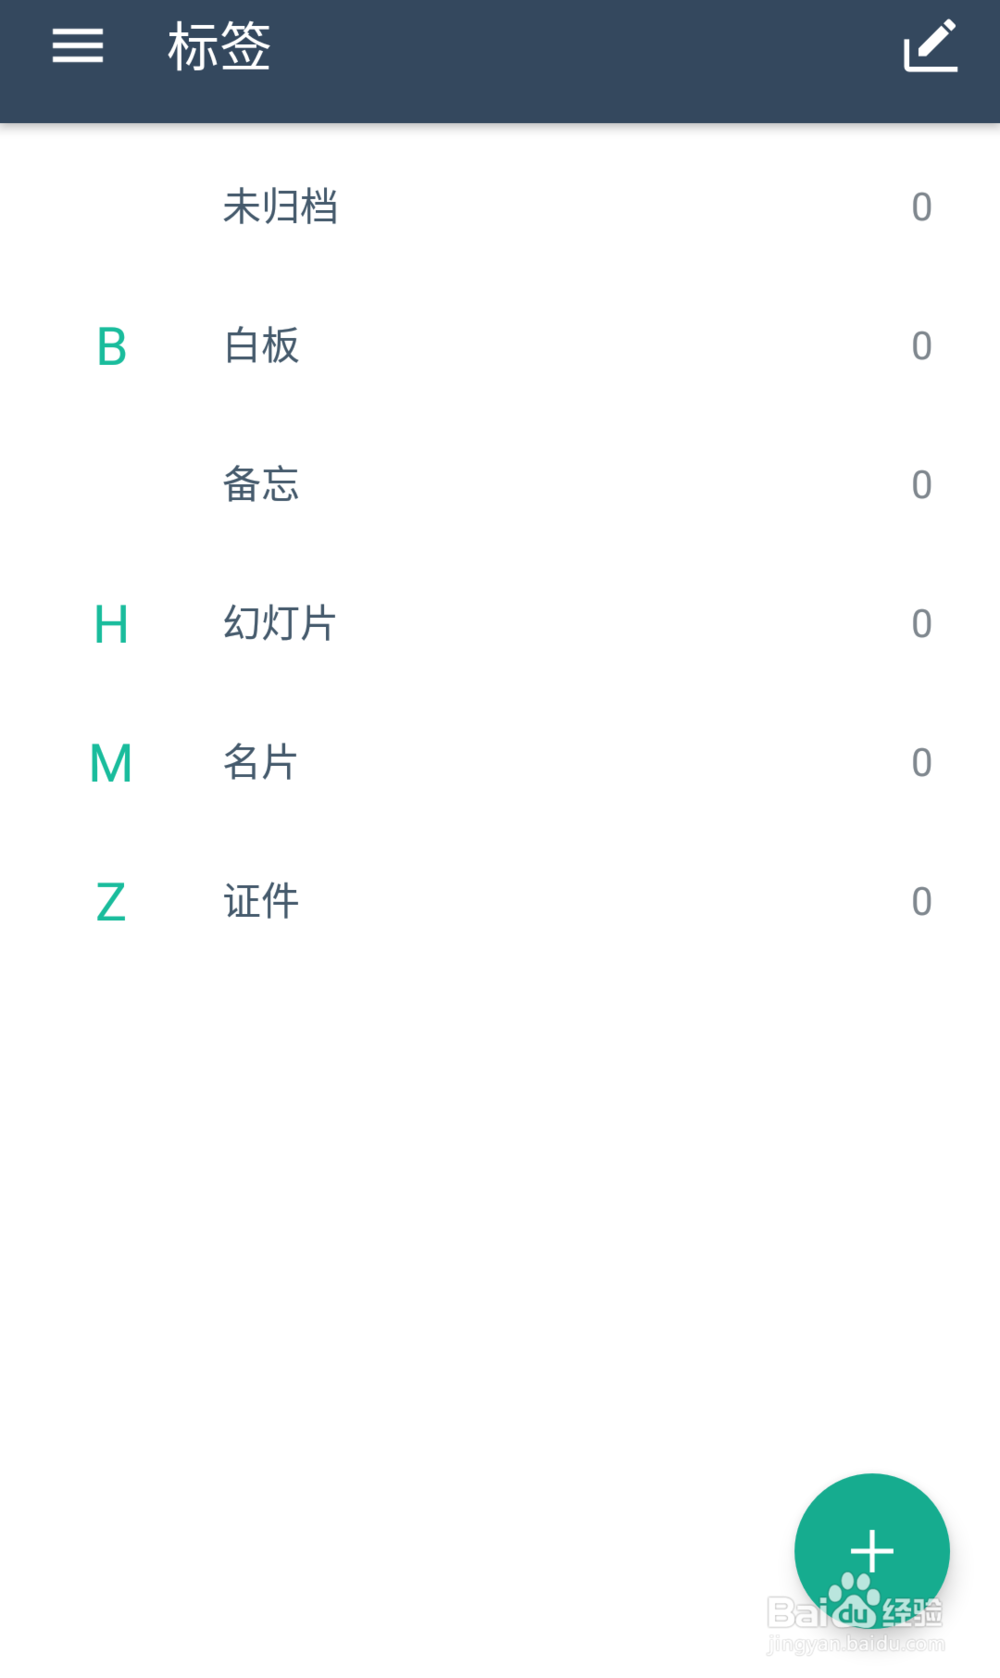Viewport: 1000px width, 1678px height.
Task: Click the count number beside 幻灯片
Action: click(921, 624)
